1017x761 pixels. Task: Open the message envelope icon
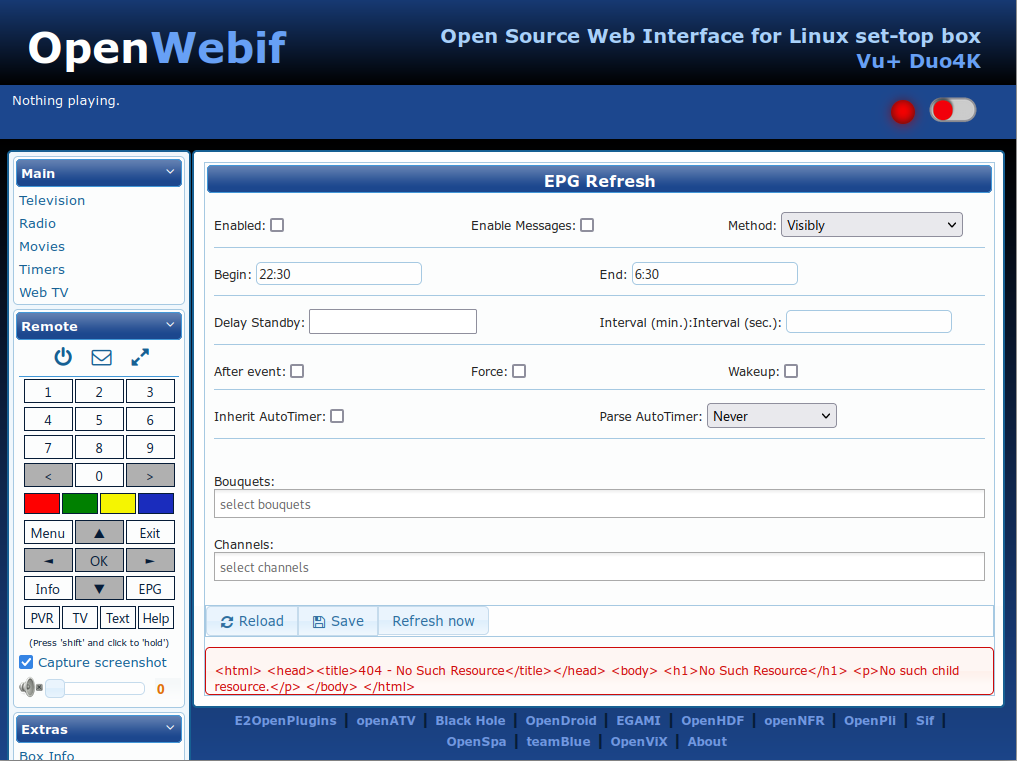click(100, 357)
